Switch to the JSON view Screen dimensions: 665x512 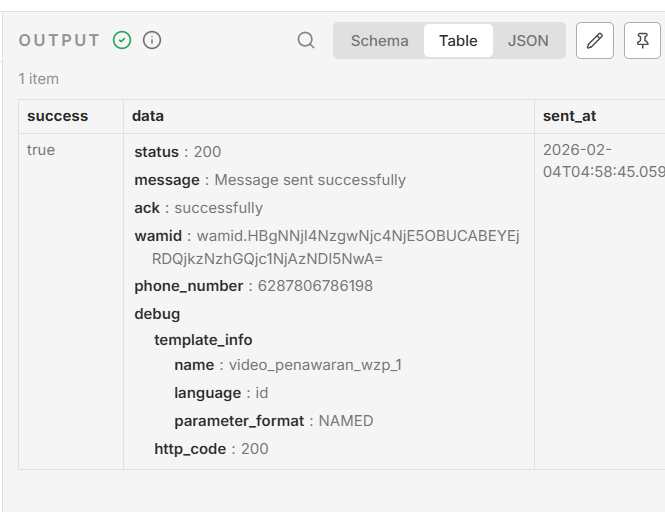528,41
